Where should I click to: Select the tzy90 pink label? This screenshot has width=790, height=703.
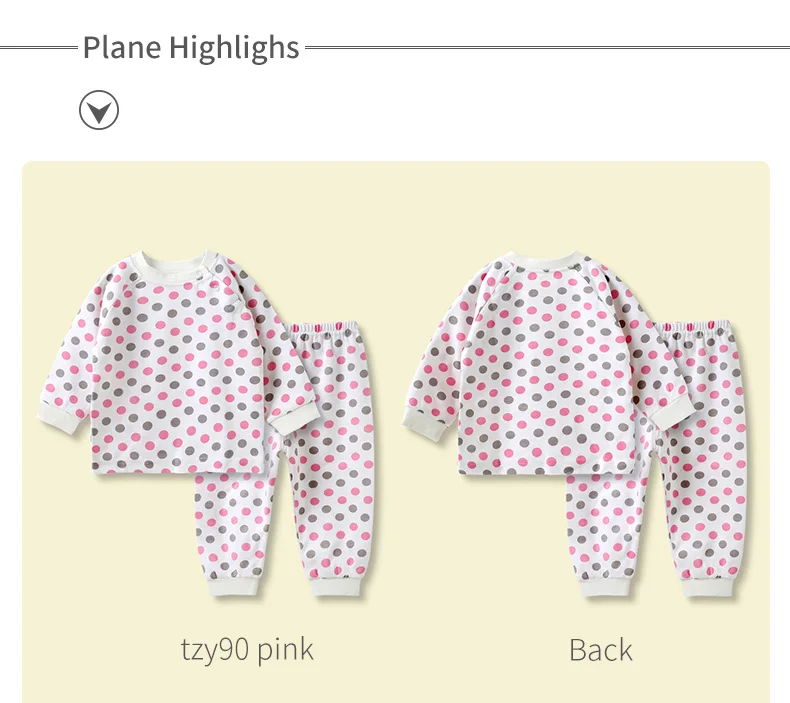247,650
